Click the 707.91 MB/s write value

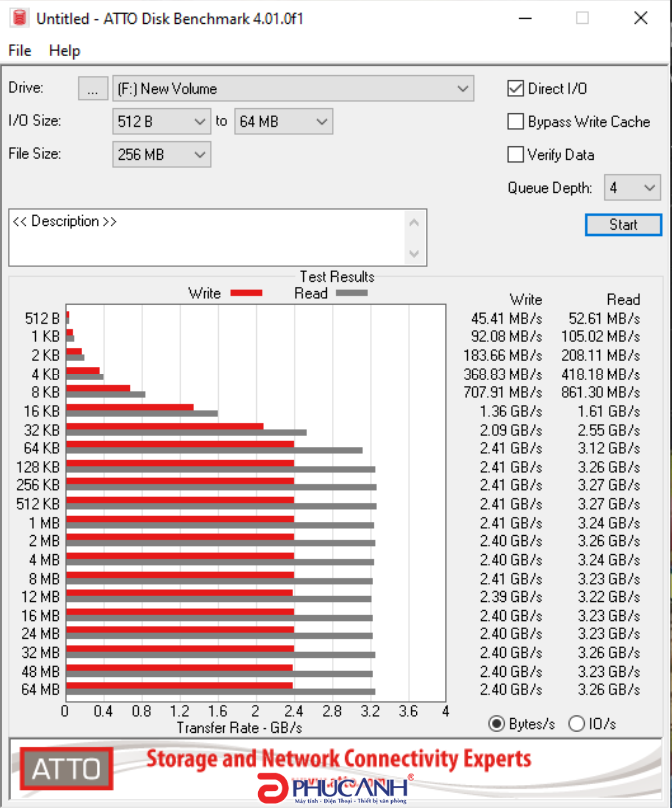click(x=502, y=393)
